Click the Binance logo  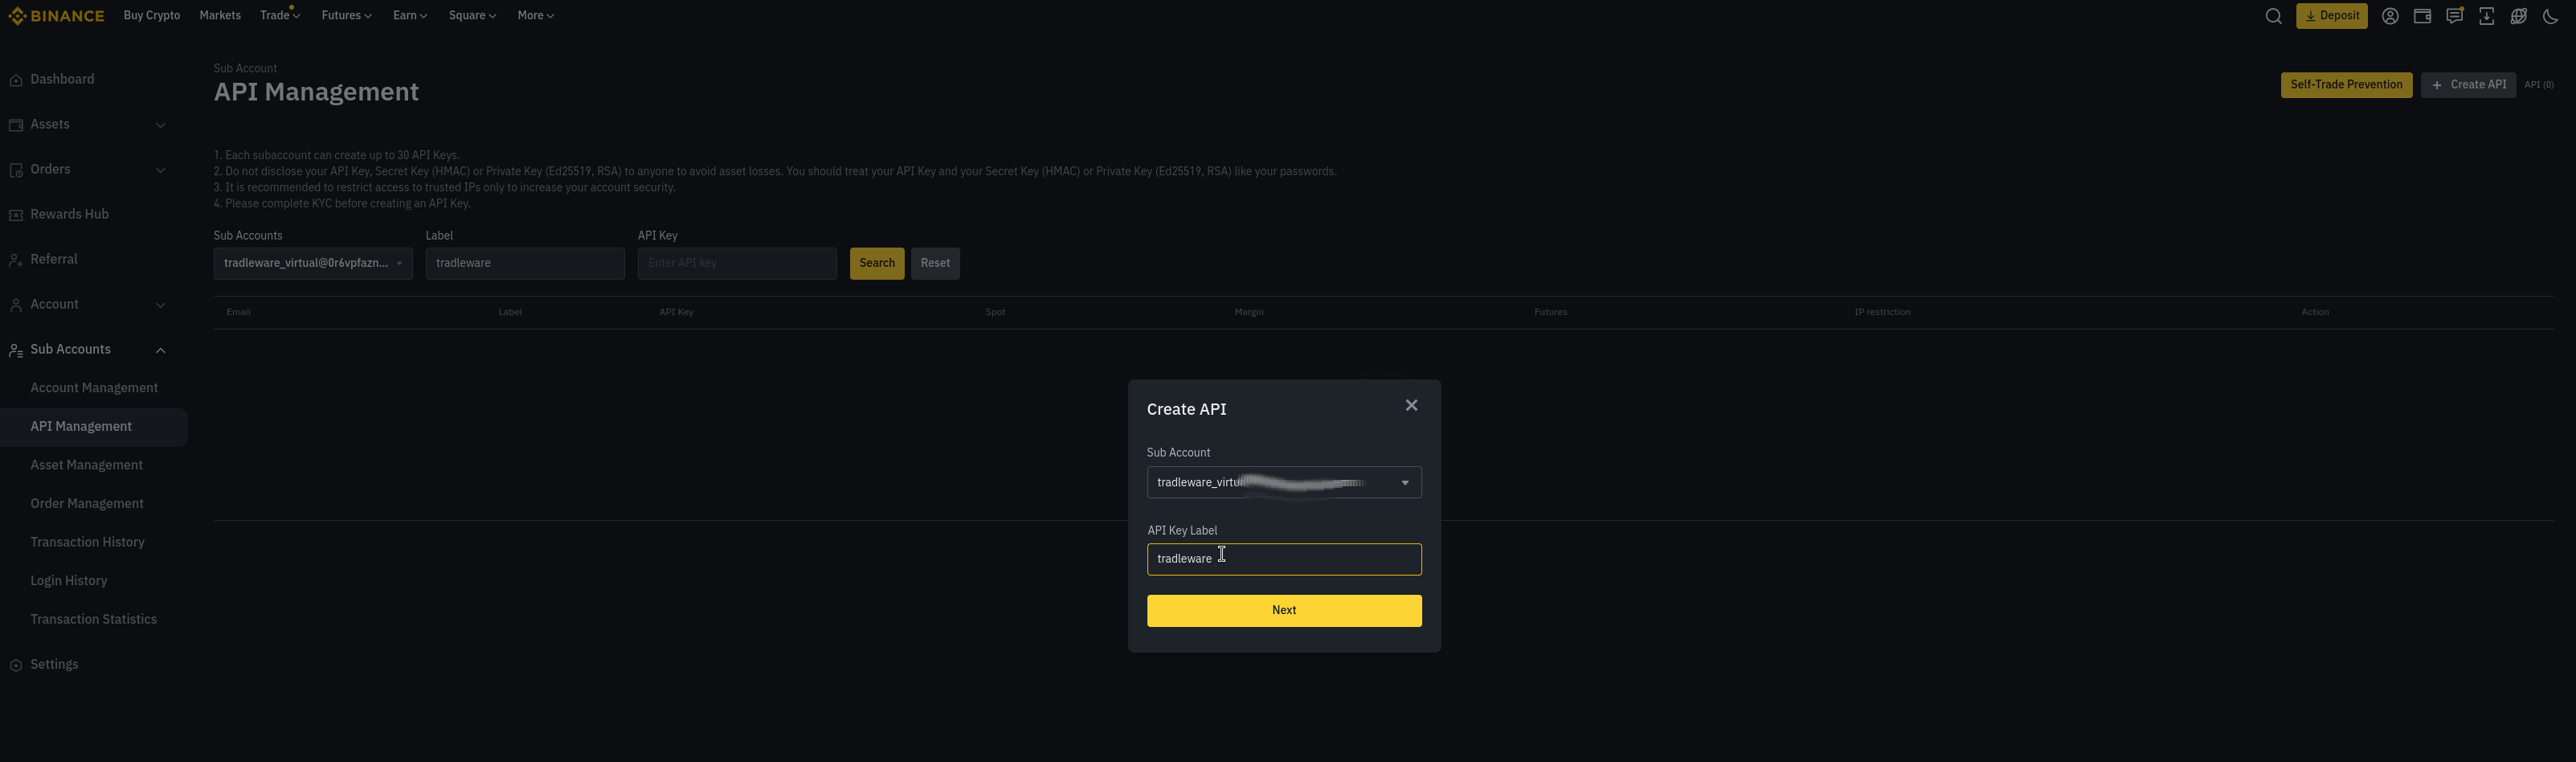(x=56, y=16)
